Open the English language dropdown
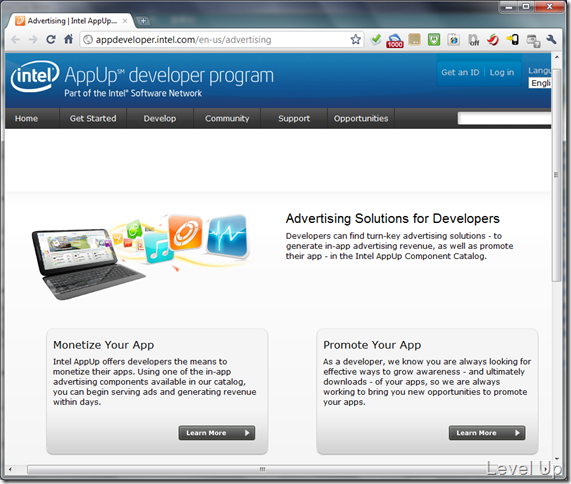Image resolution: width=571 pixels, height=484 pixels. point(540,83)
